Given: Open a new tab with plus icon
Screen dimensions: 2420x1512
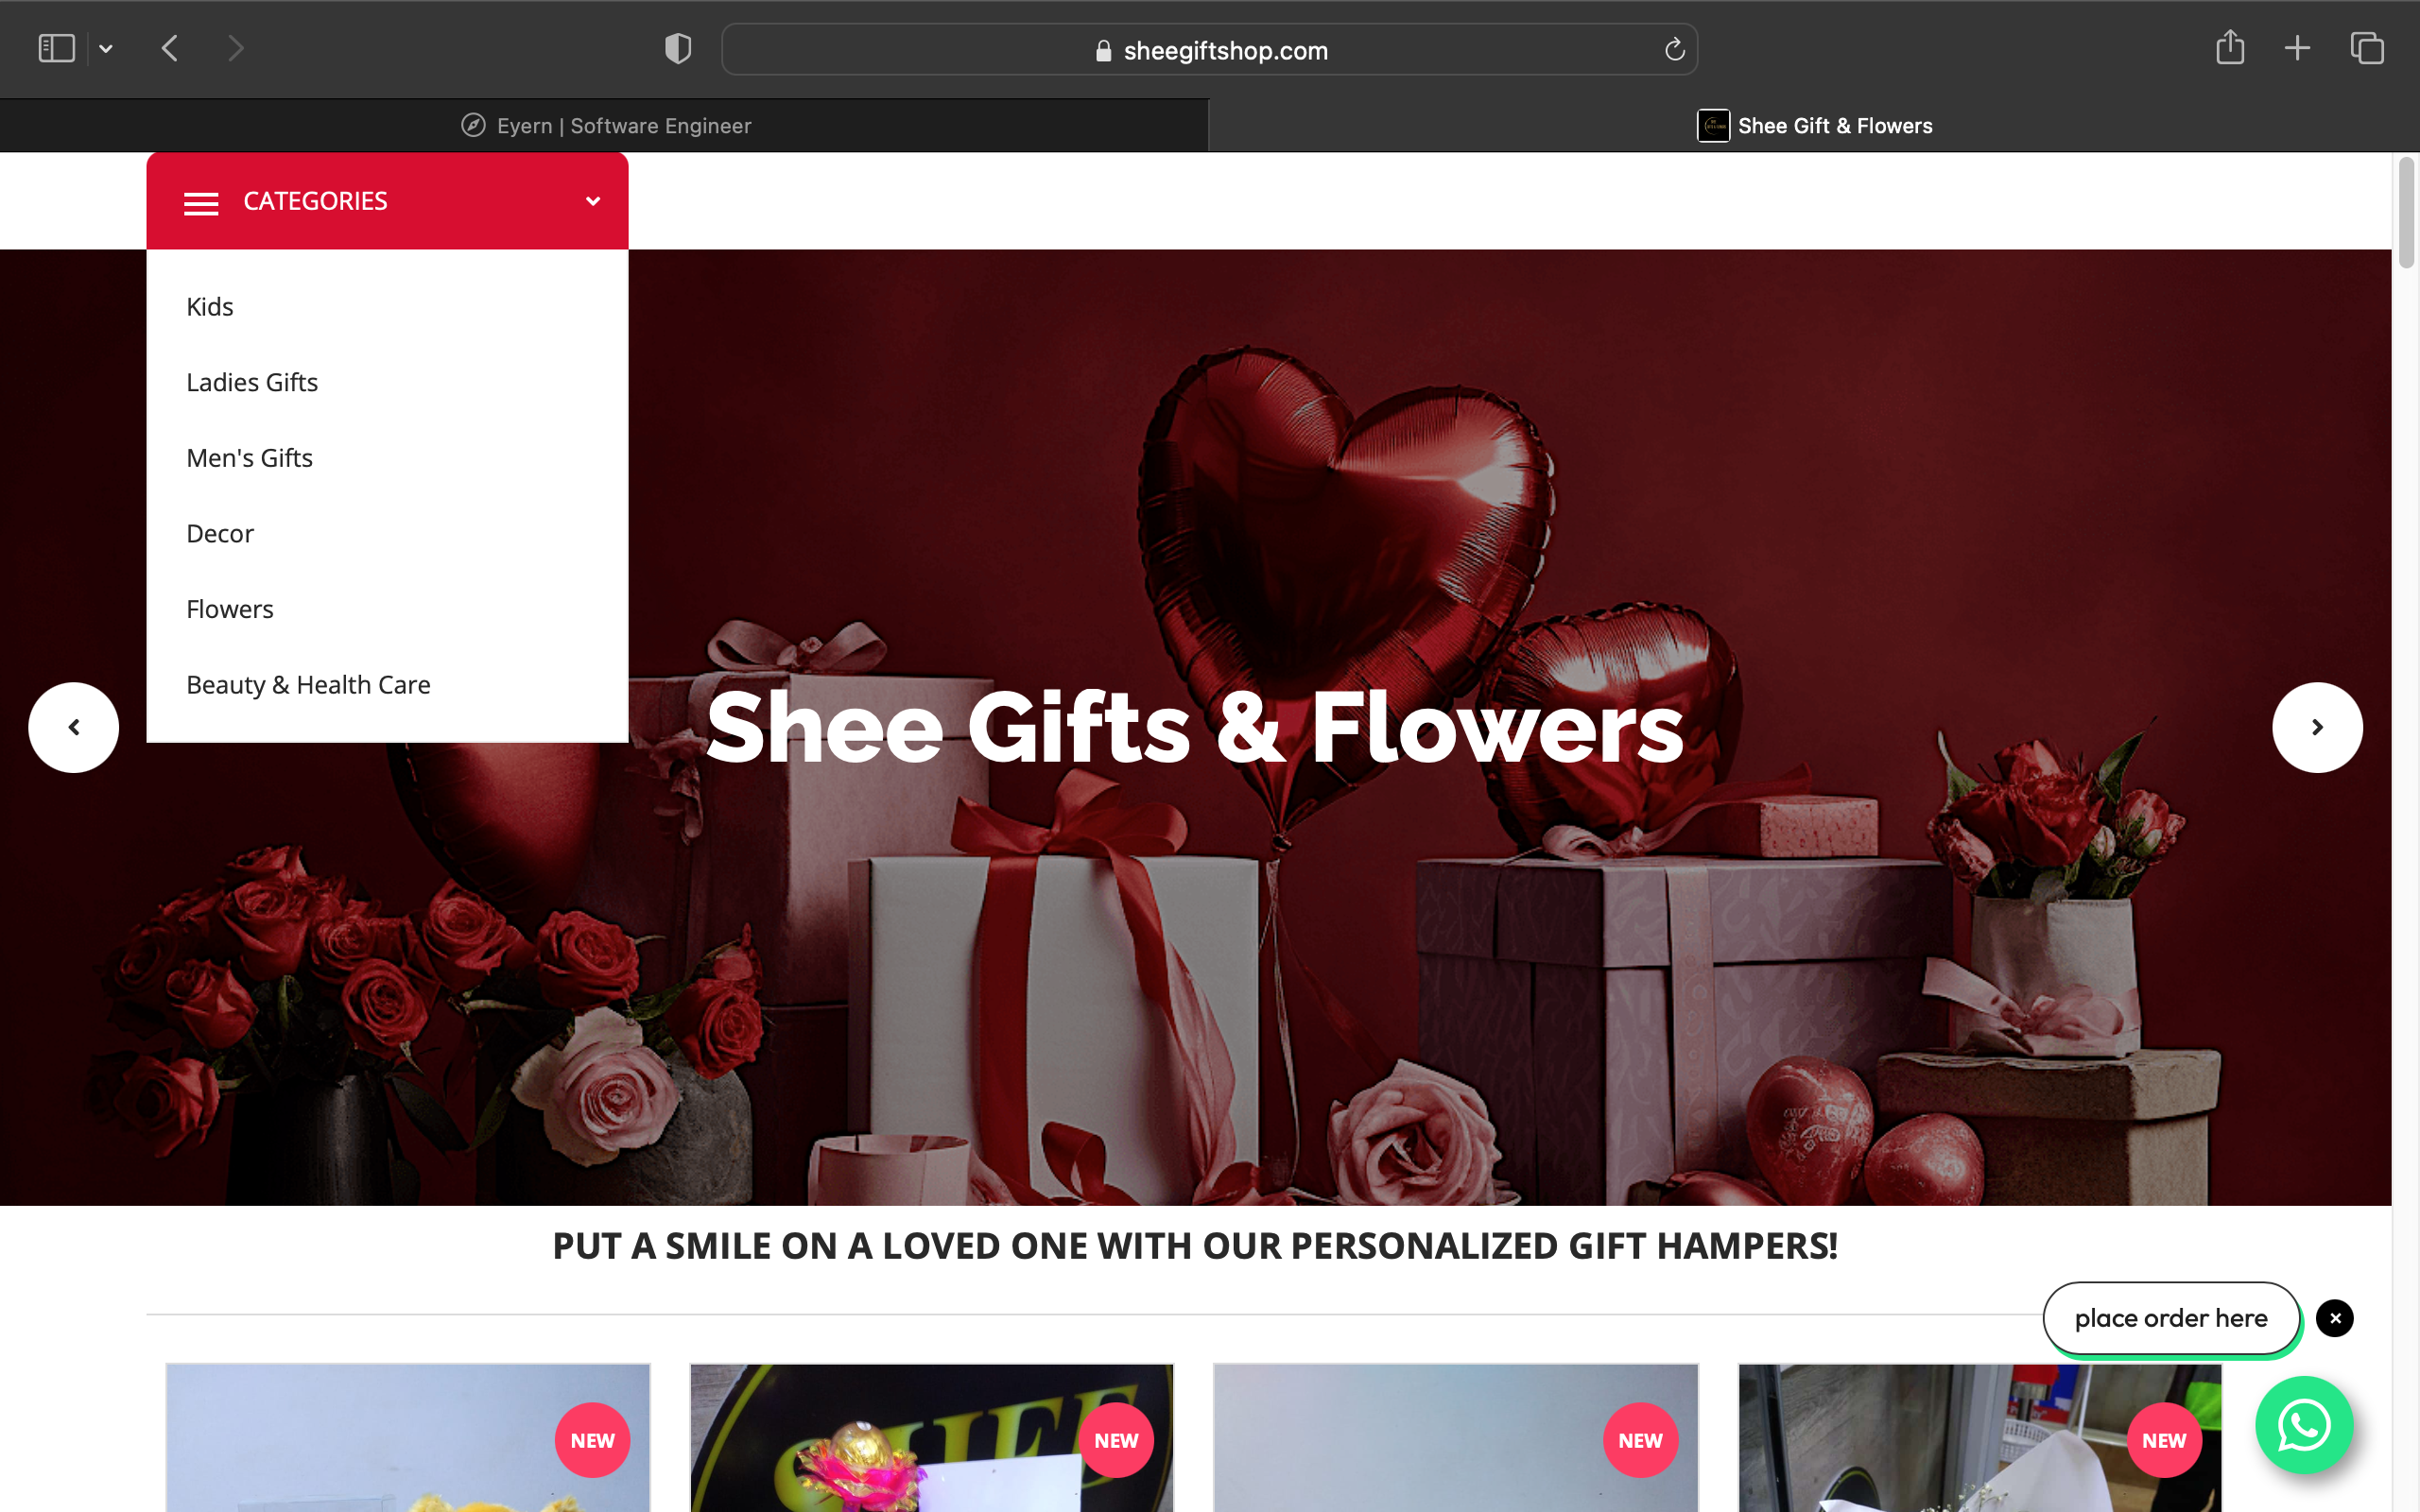Looking at the screenshot, I should (x=2297, y=48).
